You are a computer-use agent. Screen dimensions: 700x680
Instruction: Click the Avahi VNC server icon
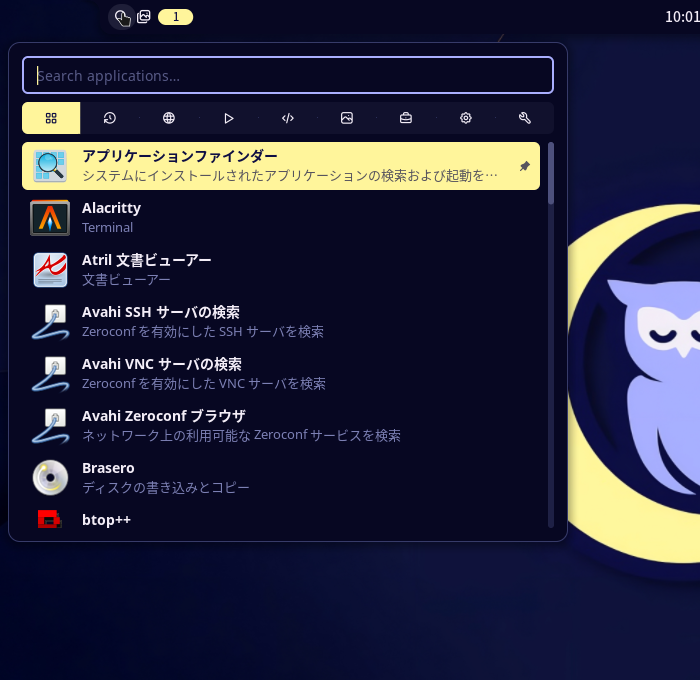[50, 374]
